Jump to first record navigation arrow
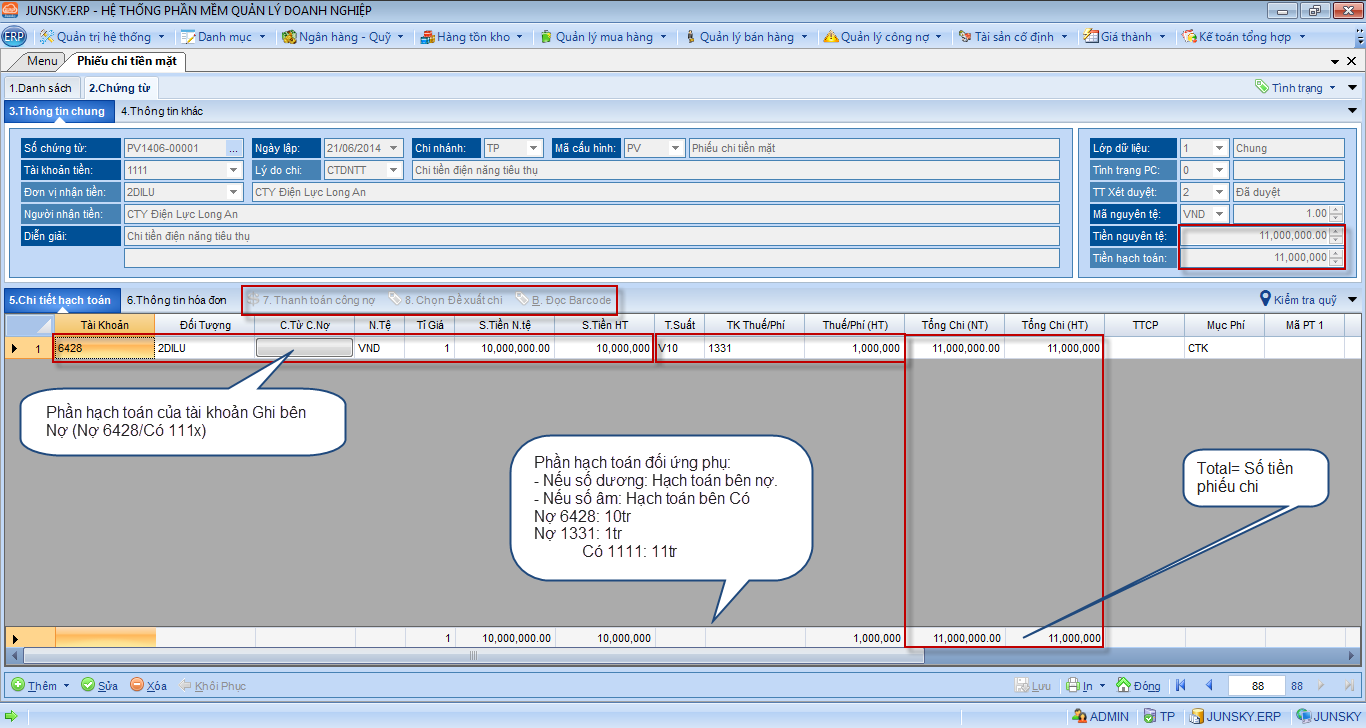Viewport: 1366px width, 728px height. click(x=1181, y=685)
